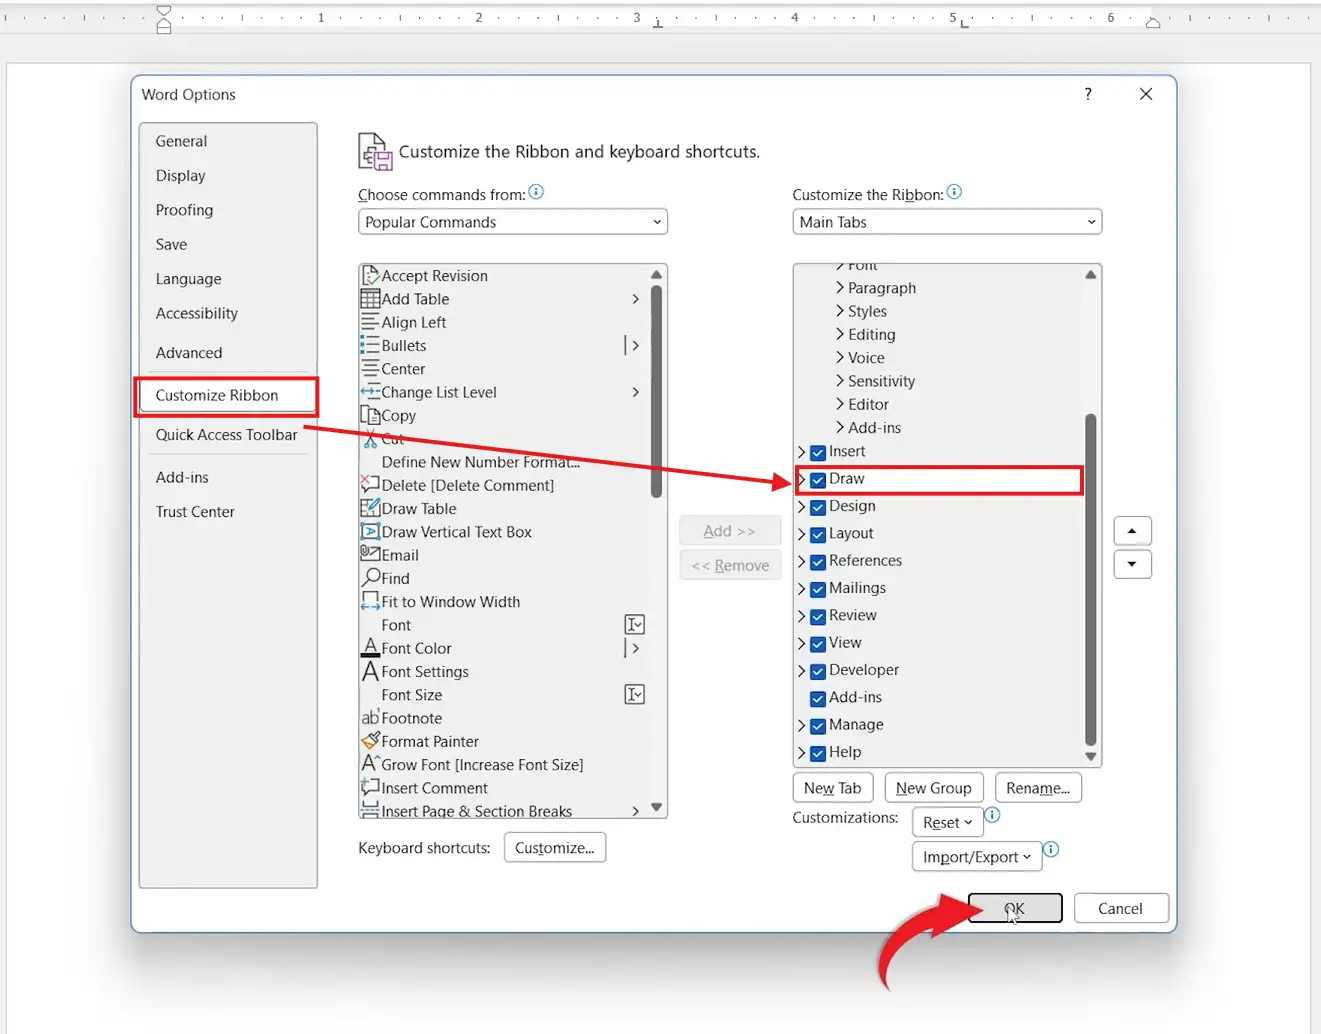The image size is (1321, 1034).
Task: Open keyboard shortcuts Customize button
Action: [555, 848]
